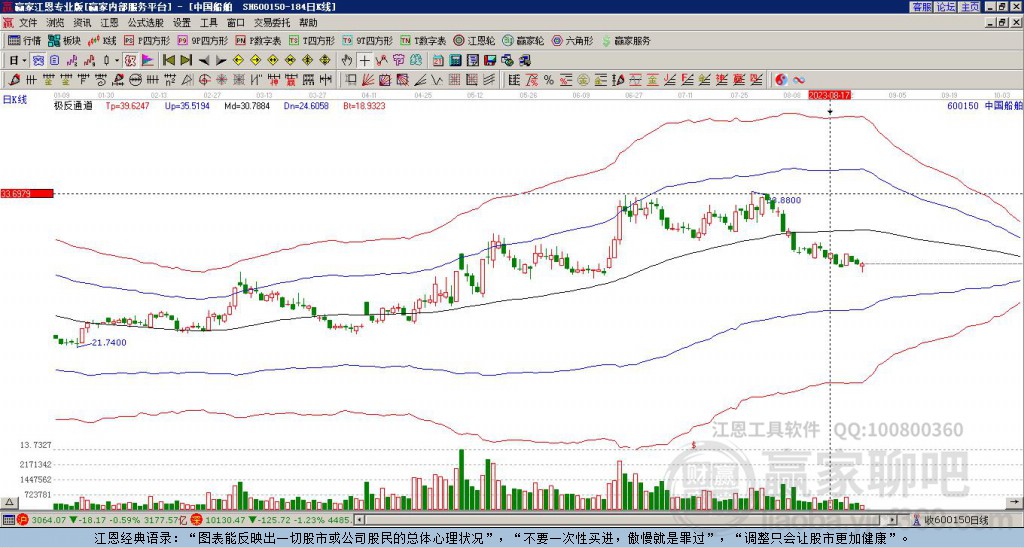Open the P数字表 tool
The width and height of the screenshot is (1024, 548).
[258, 40]
